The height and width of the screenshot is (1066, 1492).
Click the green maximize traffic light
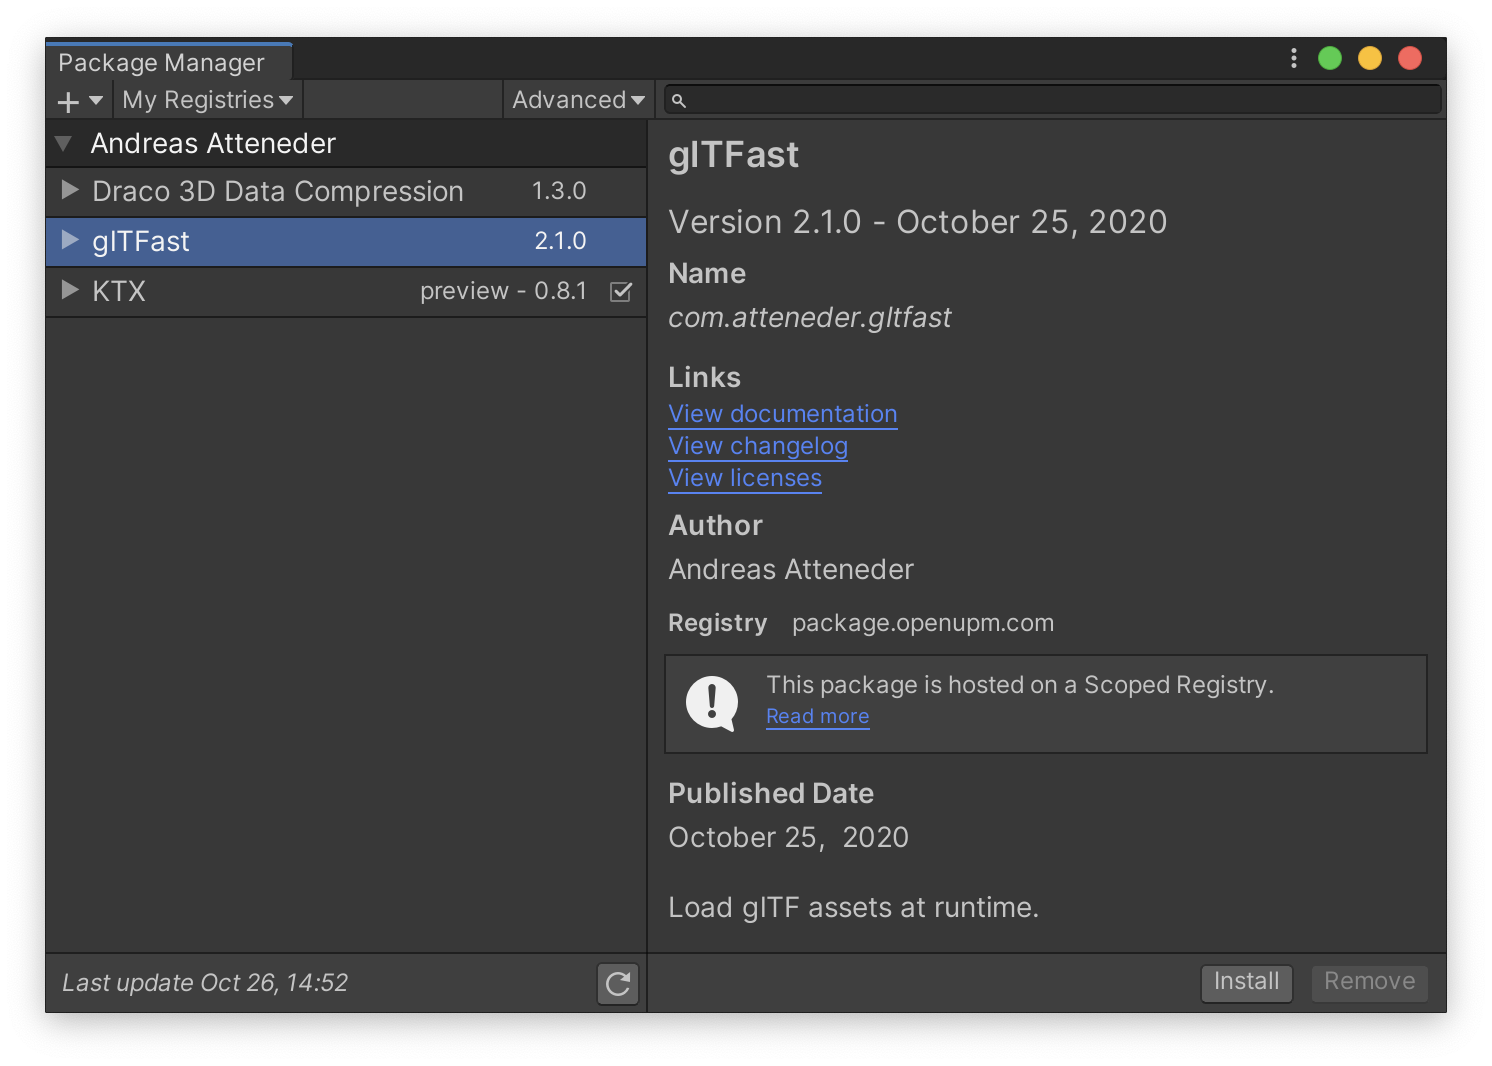[x=1329, y=57]
